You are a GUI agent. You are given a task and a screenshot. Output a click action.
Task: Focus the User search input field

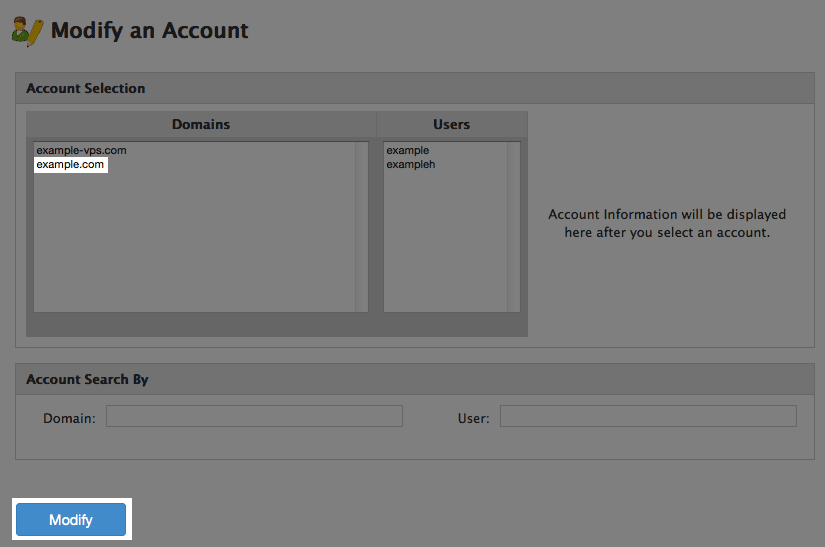pyautogui.click(x=648, y=416)
